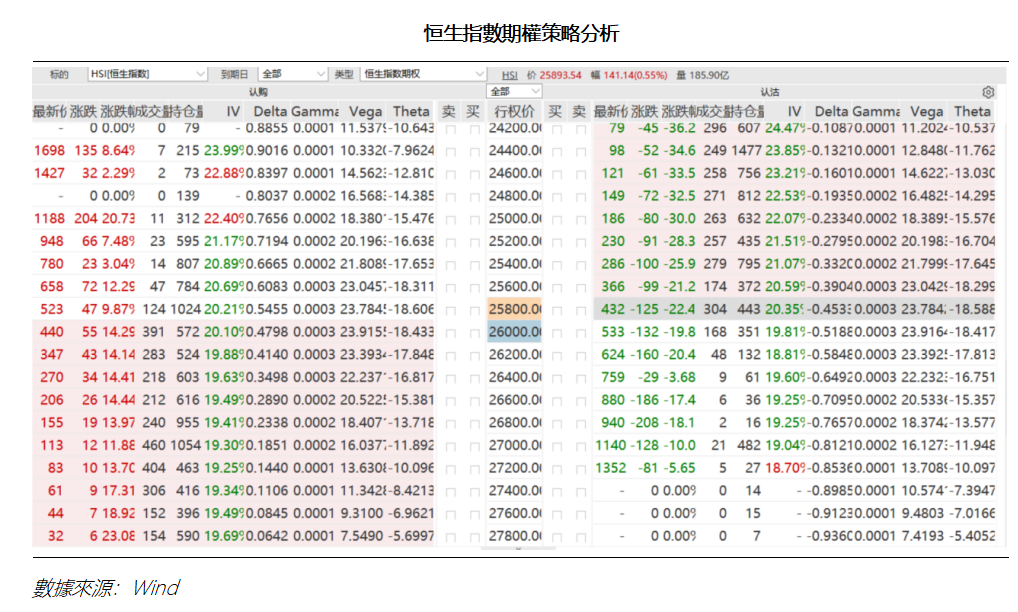1018x612 pixels.
Task: Click put last price 1140
Action: pos(611,445)
